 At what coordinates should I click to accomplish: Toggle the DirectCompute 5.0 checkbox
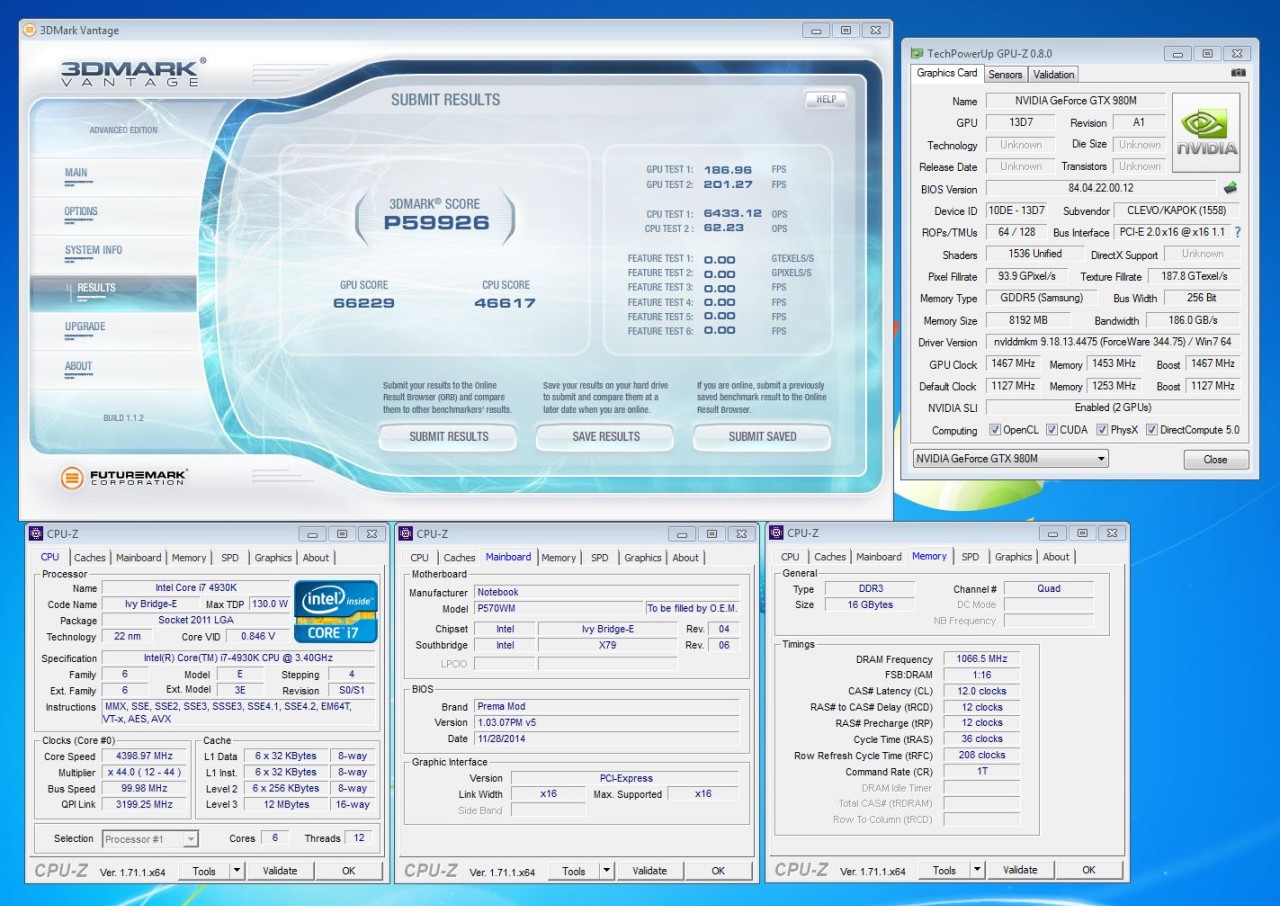coord(1152,430)
